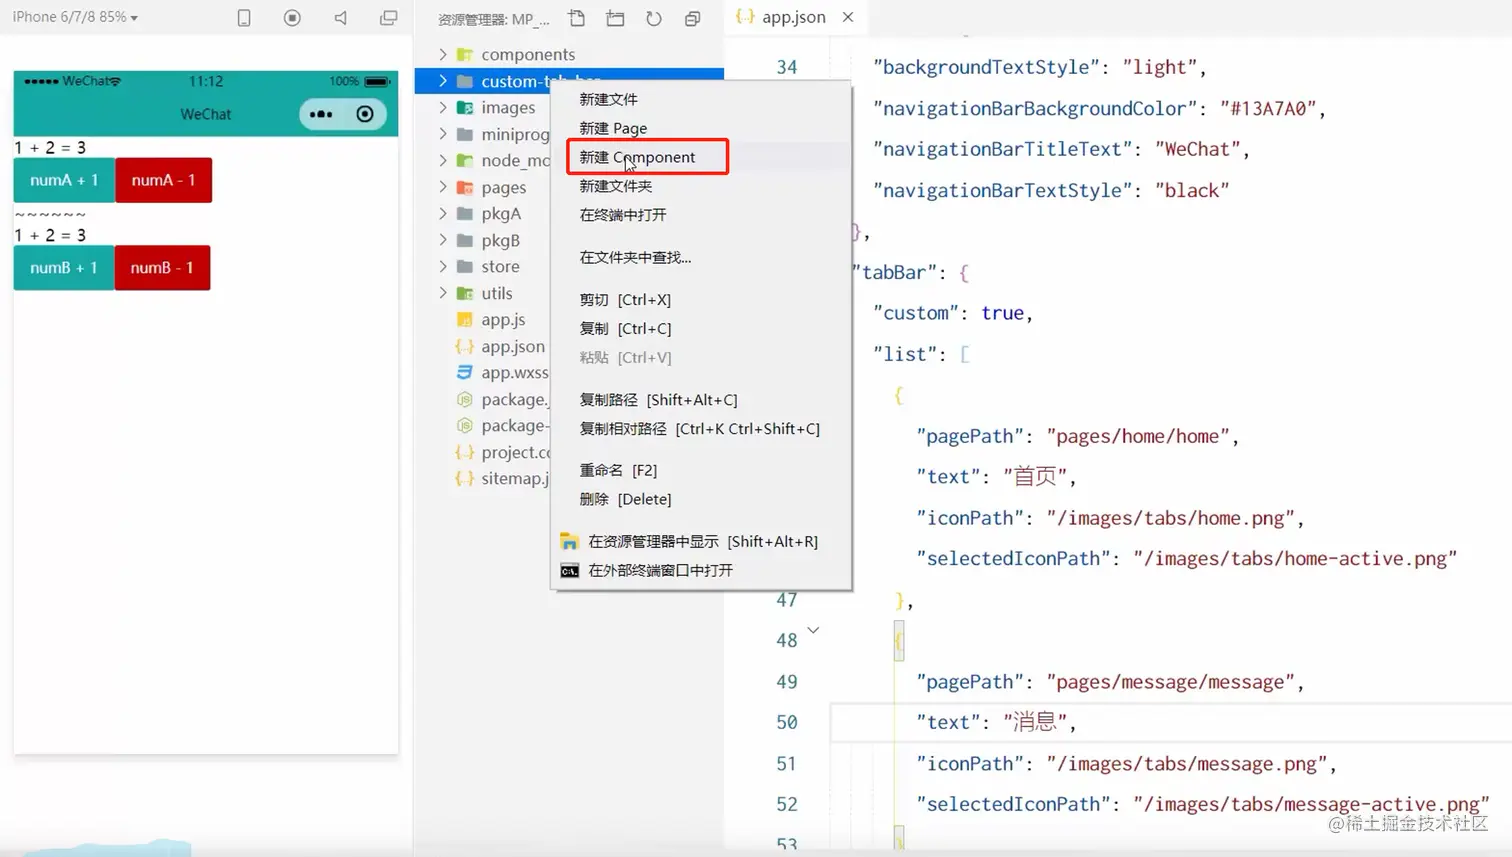Choose 复制路径 from the context menu
Image resolution: width=1512 pixels, height=857 pixels.
(701, 399)
